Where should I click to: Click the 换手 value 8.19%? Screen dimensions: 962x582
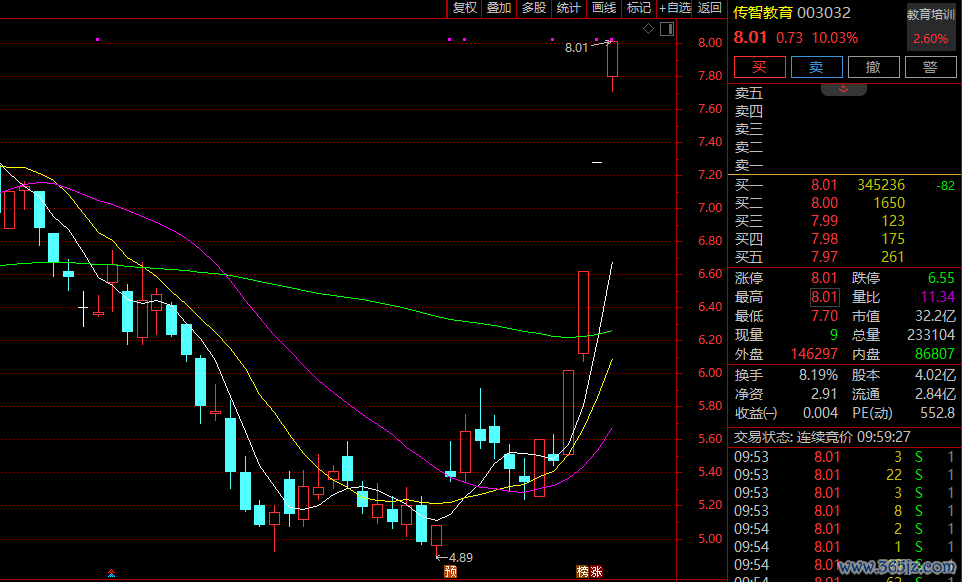coord(818,375)
